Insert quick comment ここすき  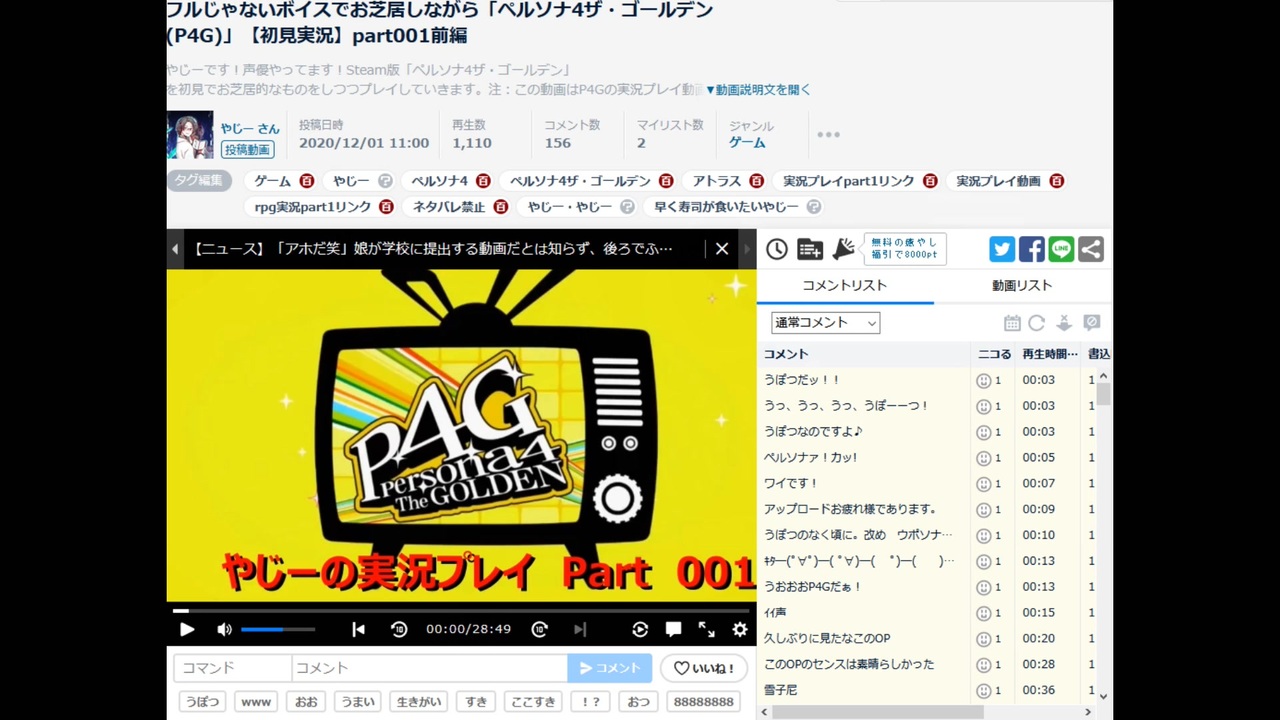pos(533,702)
